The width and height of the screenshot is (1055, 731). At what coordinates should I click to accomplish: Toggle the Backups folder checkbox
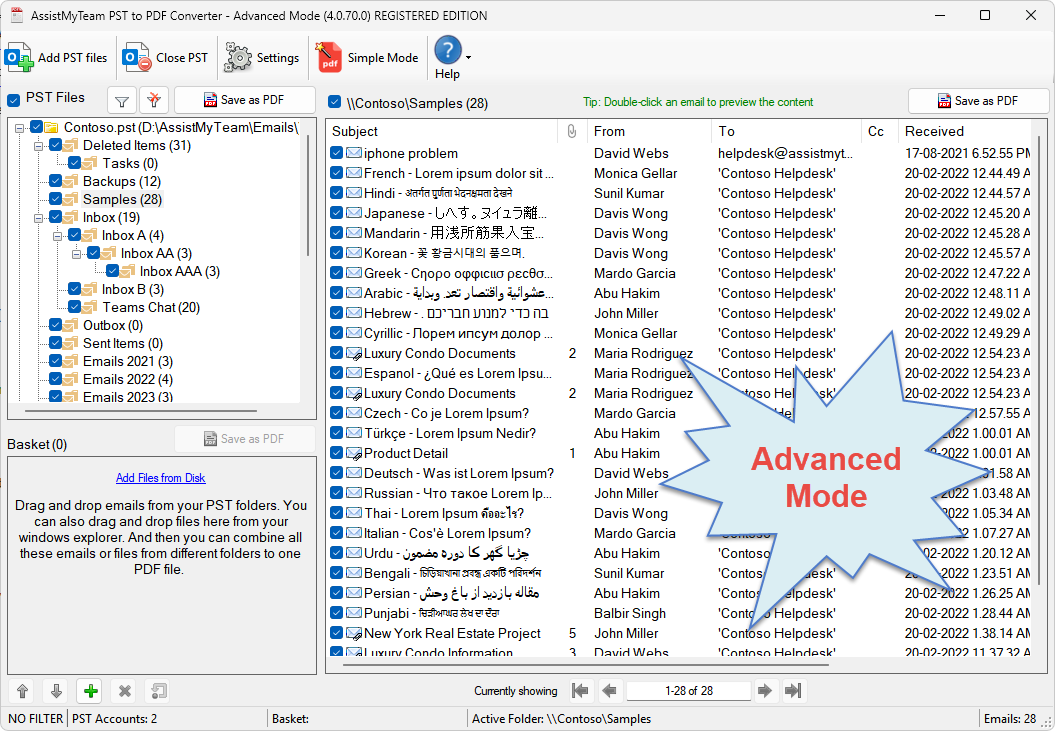[x=56, y=181]
